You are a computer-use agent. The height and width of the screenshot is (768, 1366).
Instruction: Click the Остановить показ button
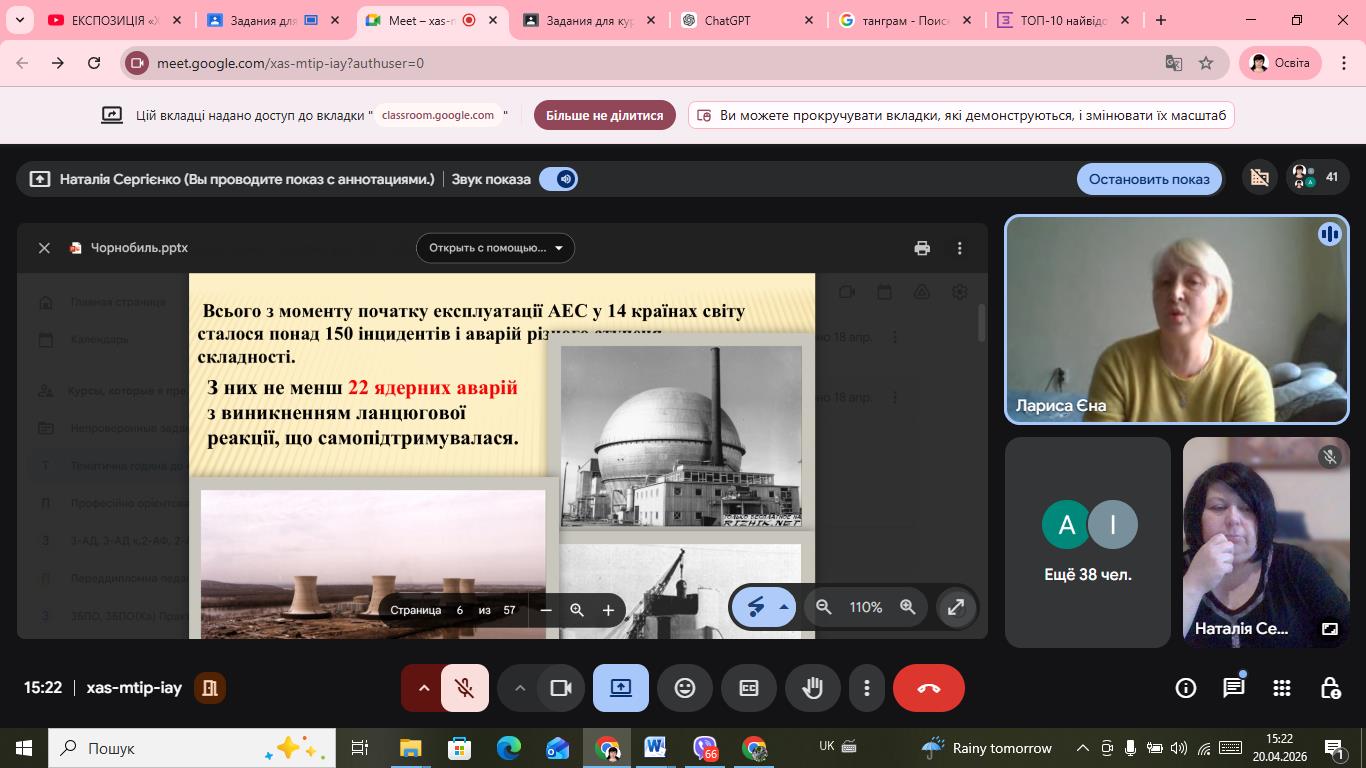pyautogui.click(x=1148, y=179)
